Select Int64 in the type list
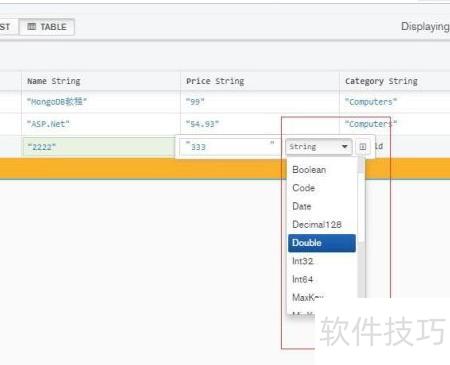The image size is (450, 365). [322, 279]
